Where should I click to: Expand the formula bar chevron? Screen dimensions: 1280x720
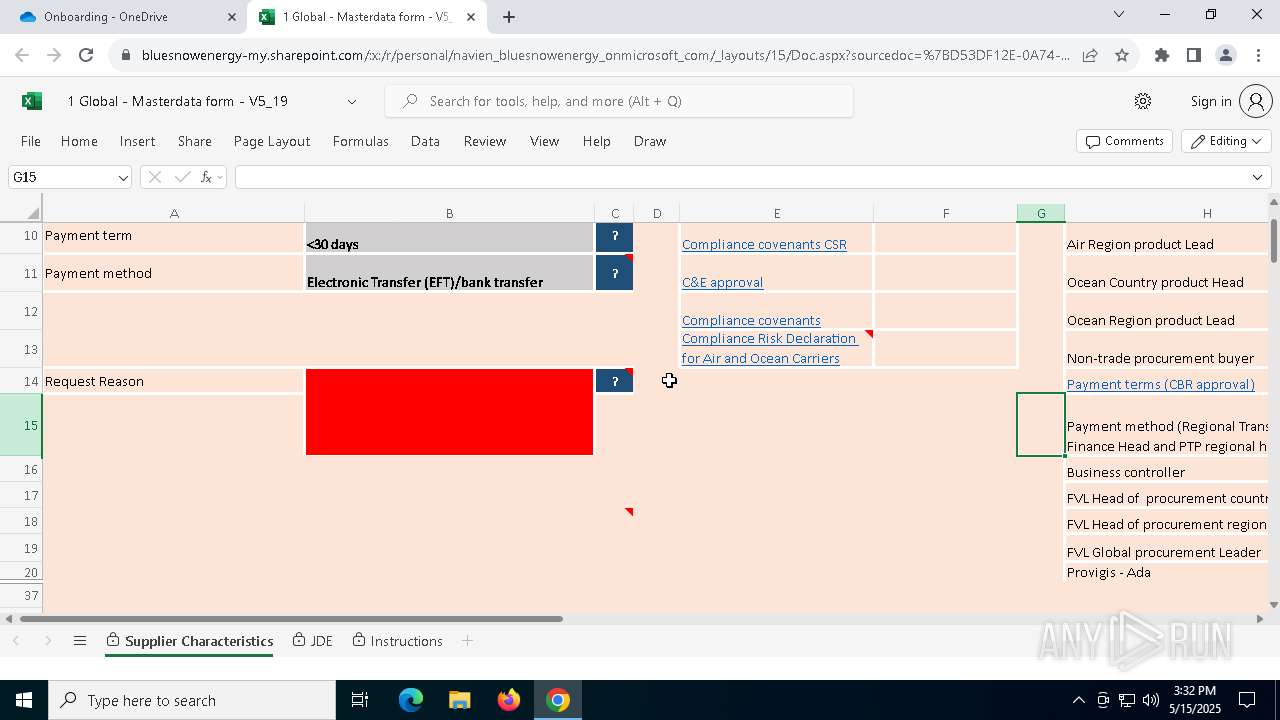tap(1257, 177)
